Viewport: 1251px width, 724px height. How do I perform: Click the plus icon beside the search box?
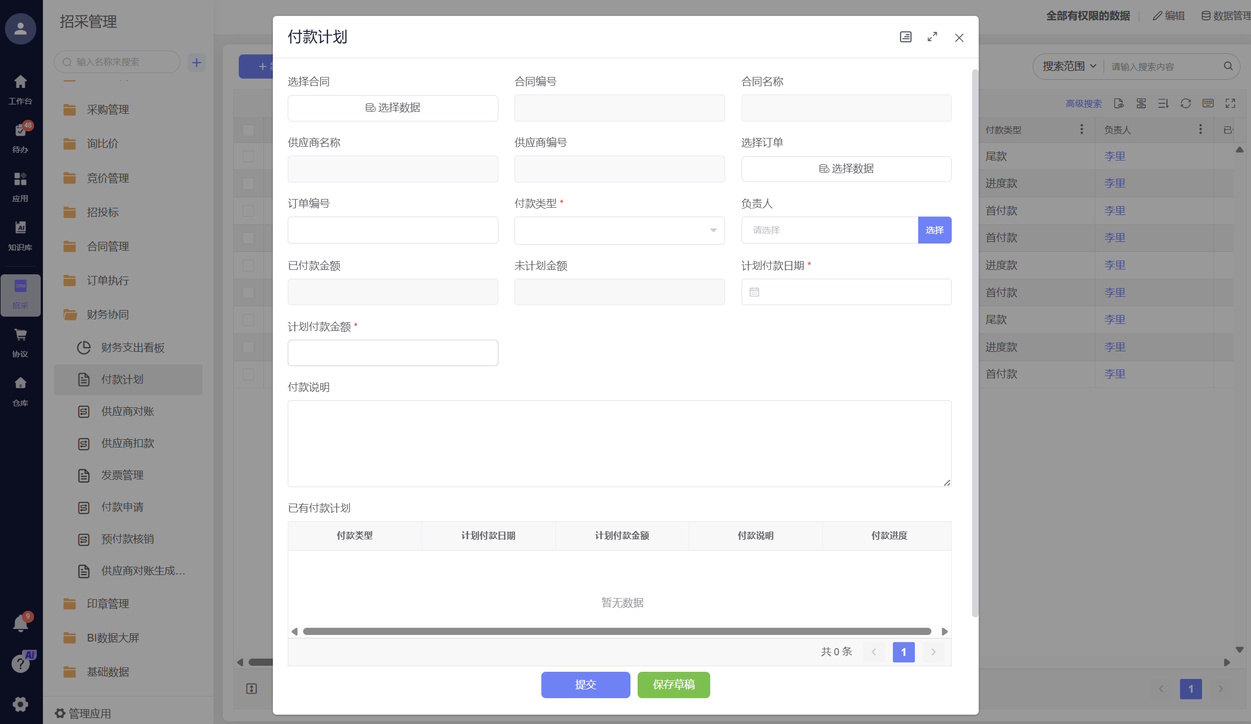(x=197, y=62)
